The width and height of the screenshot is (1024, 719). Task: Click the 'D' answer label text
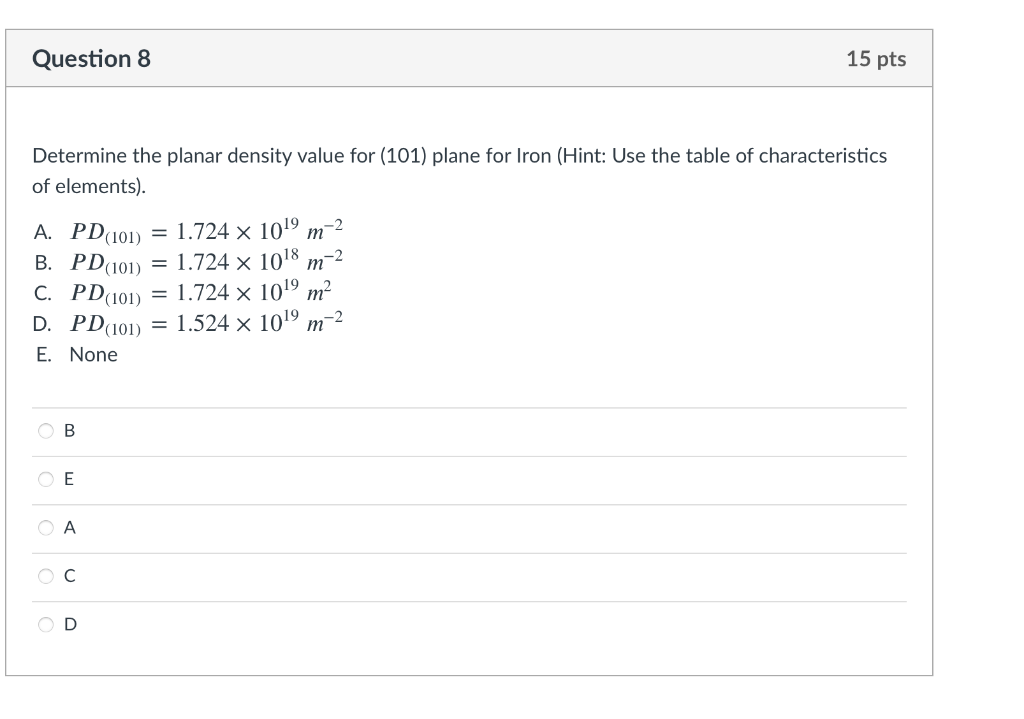(x=68, y=624)
